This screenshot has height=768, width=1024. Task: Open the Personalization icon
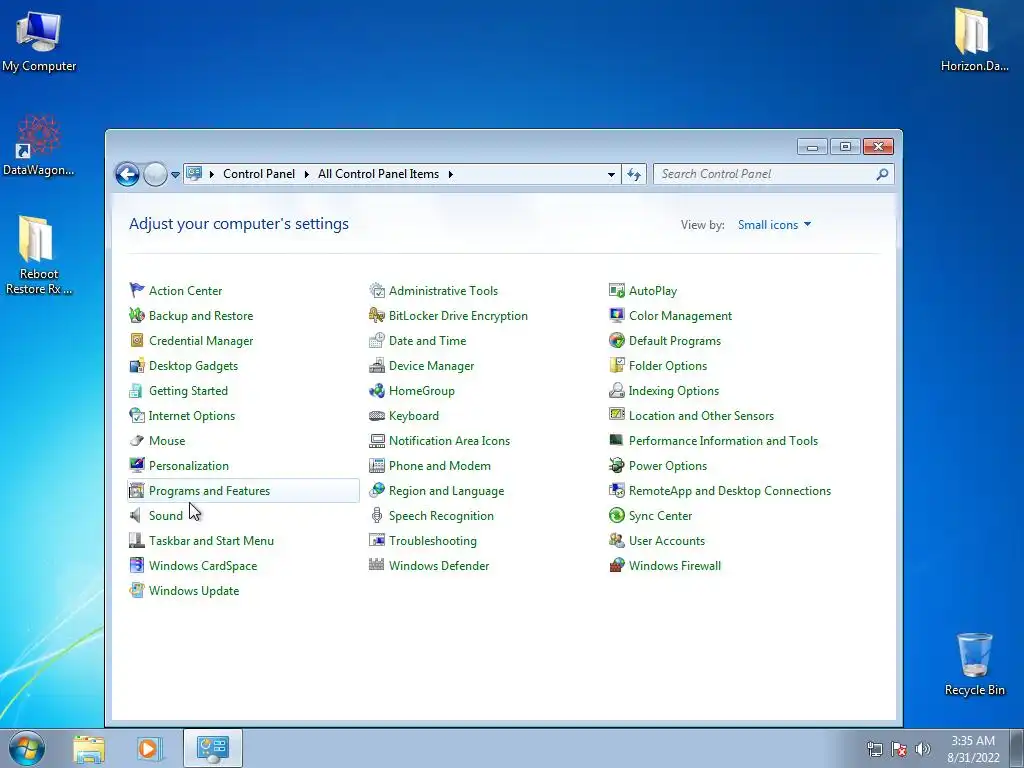136,466
